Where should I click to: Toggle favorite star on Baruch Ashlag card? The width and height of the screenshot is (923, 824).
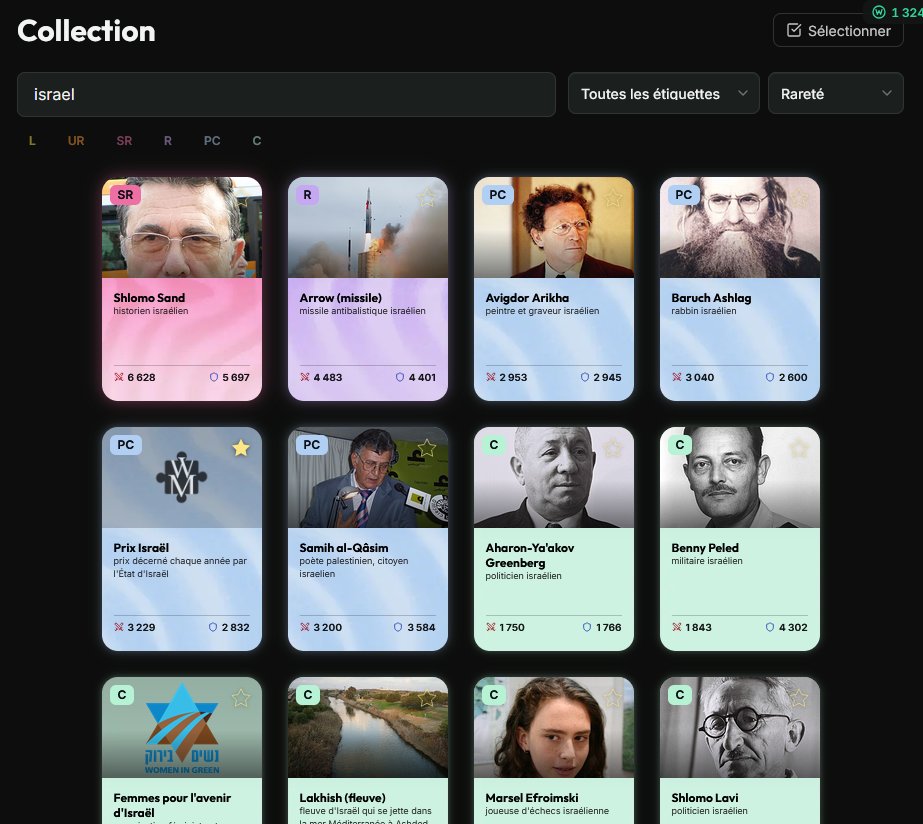pyautogui.click(x=799, y=198)
